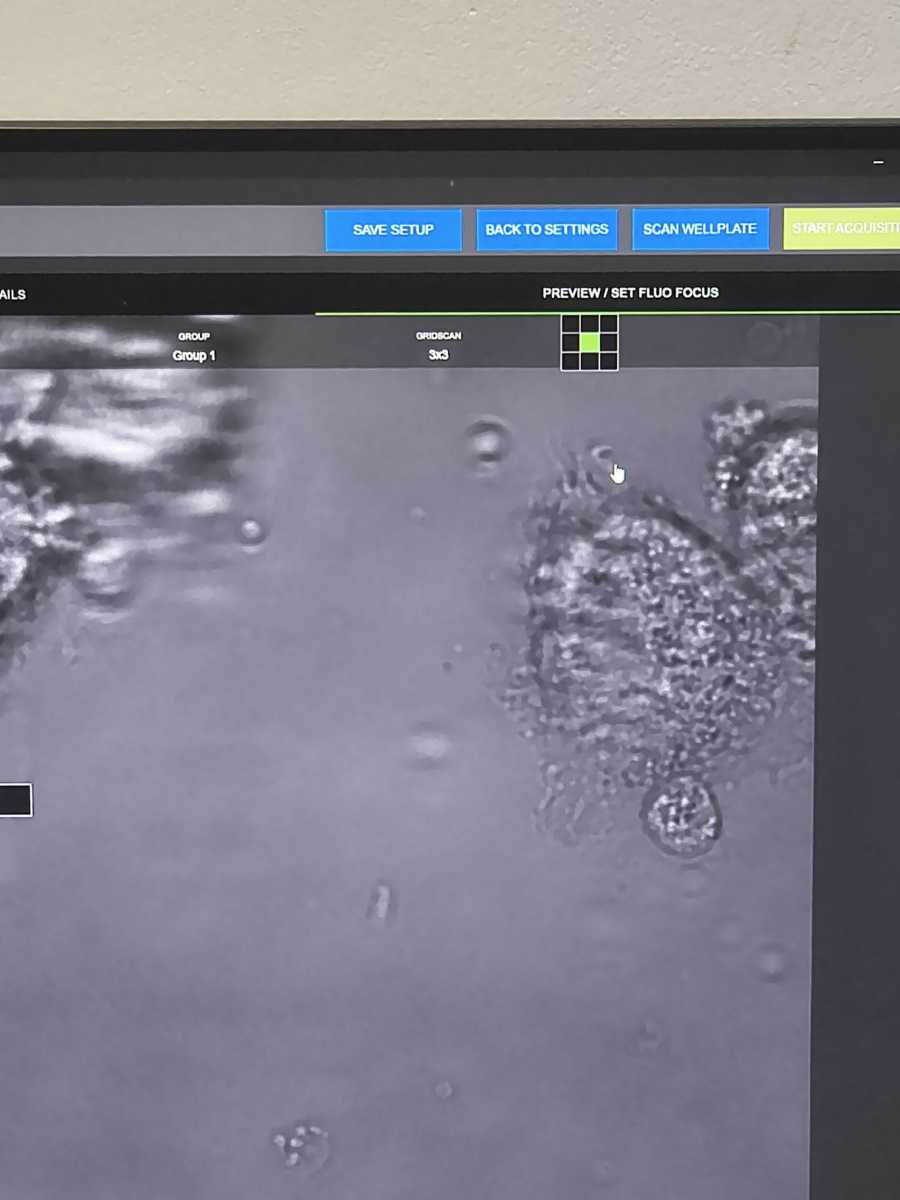Click the Group 1 label
Screen dimensions: 900x1200
[194, 356]
